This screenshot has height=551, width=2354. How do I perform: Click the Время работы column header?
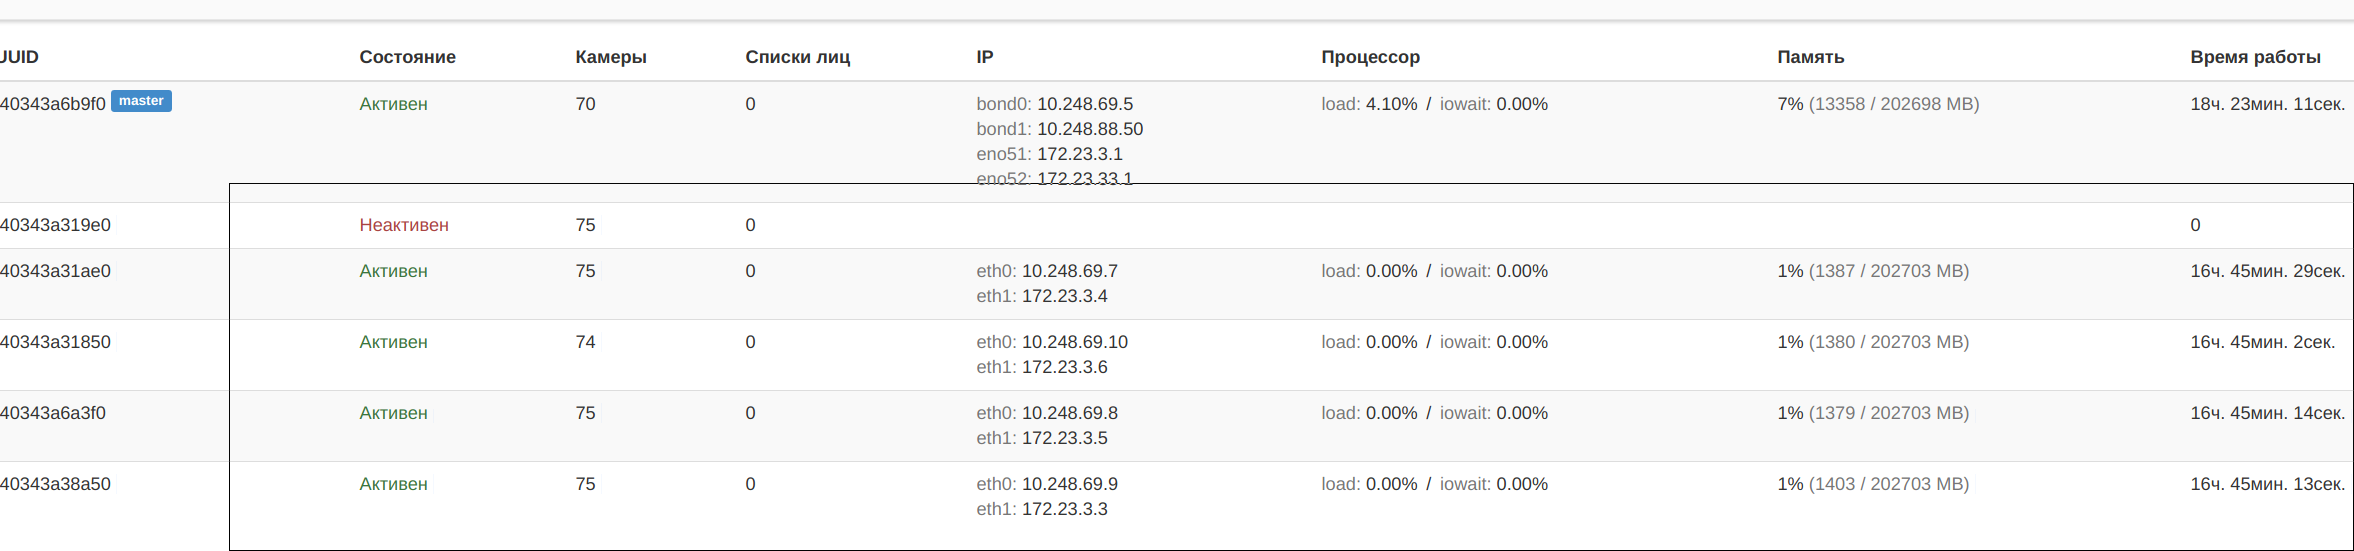(x=2255, y=57)
